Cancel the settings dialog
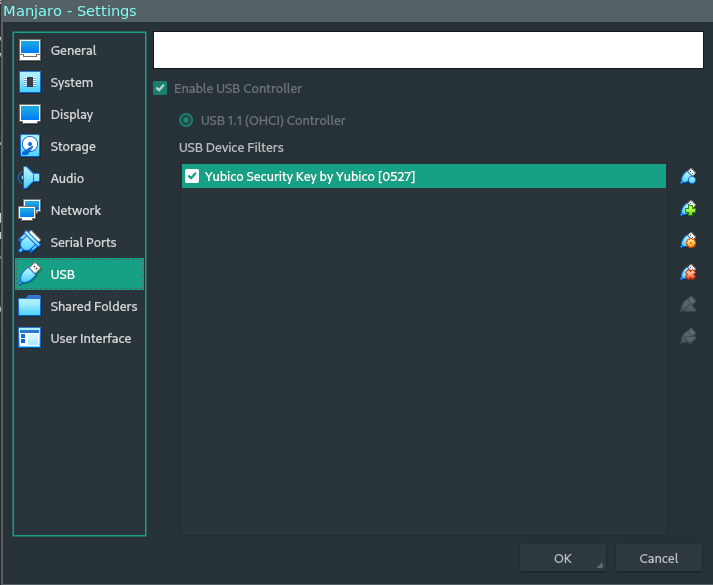This screenshot has width=713, height=585. pos(658,558)
